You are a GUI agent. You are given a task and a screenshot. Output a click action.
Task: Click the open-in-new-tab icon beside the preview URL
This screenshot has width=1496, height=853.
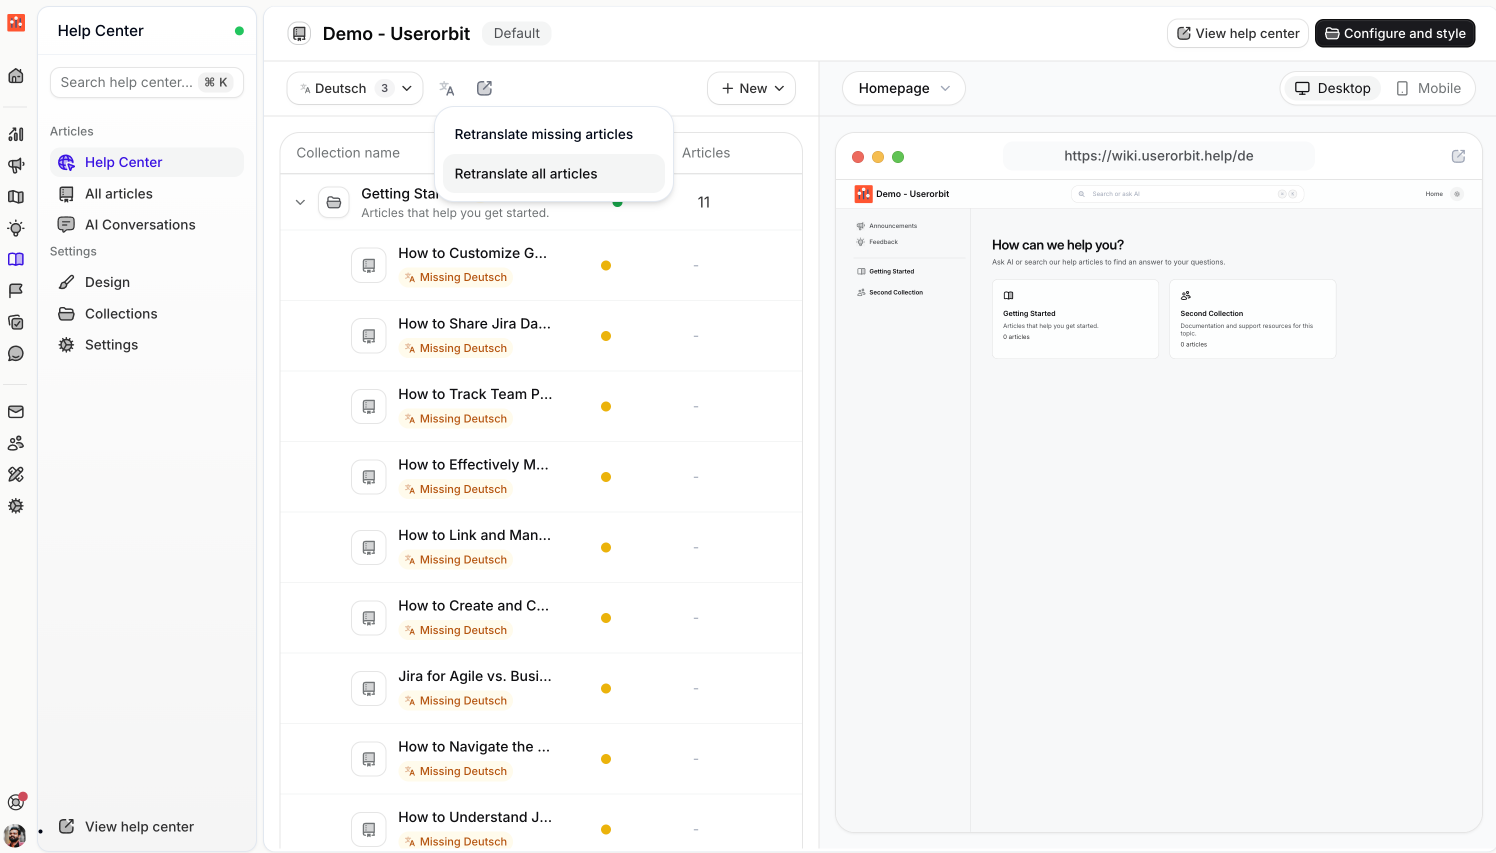(x=1459, y=156)
